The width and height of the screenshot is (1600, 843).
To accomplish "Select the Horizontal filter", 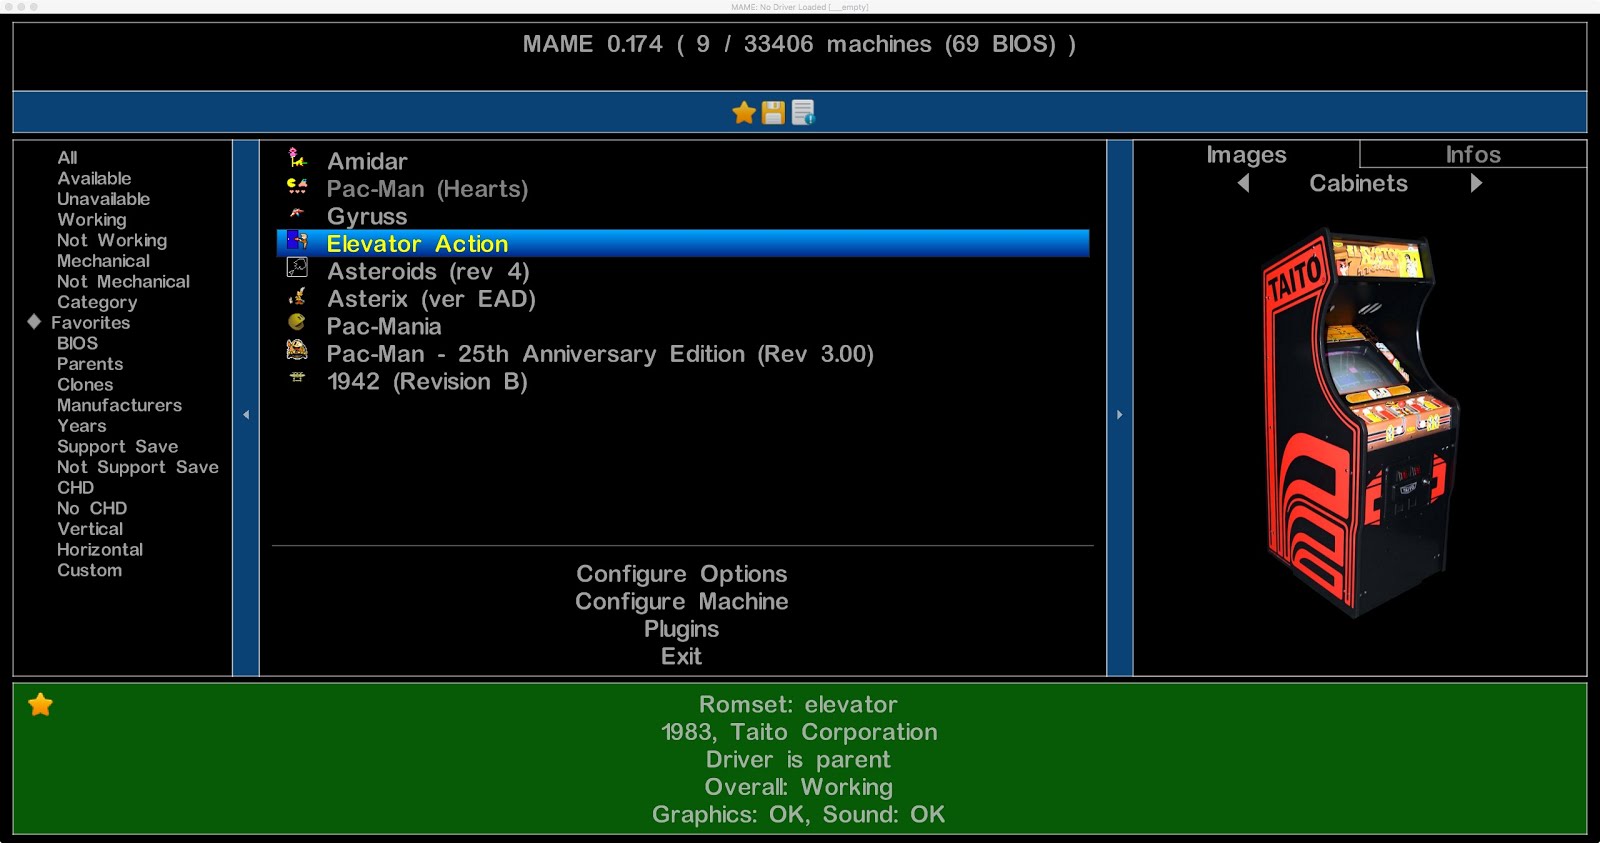I will tap(100, 550).
